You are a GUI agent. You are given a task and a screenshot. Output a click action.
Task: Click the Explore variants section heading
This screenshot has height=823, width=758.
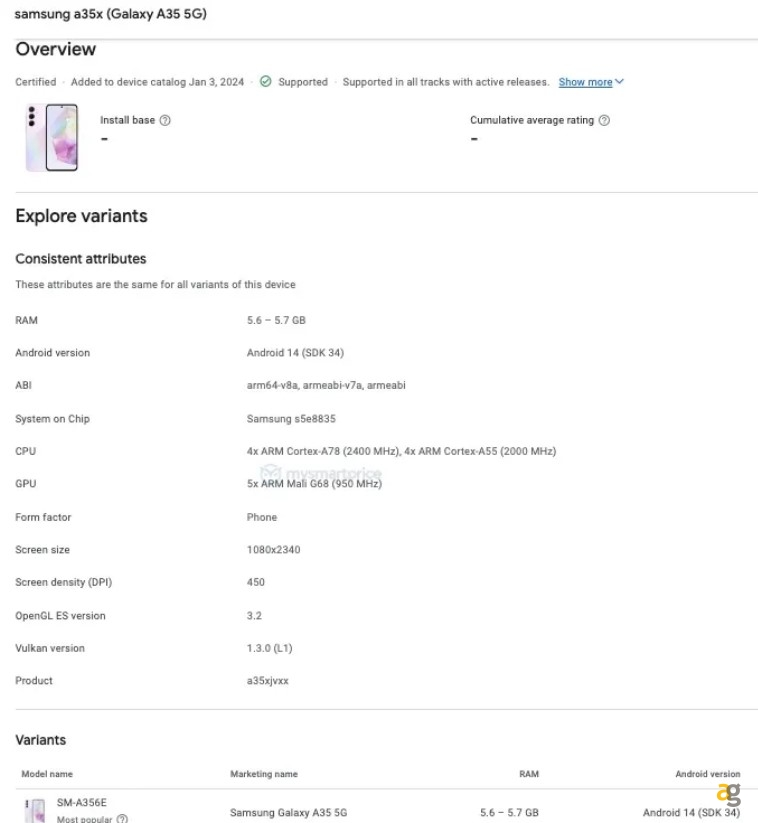coord(80,216)
